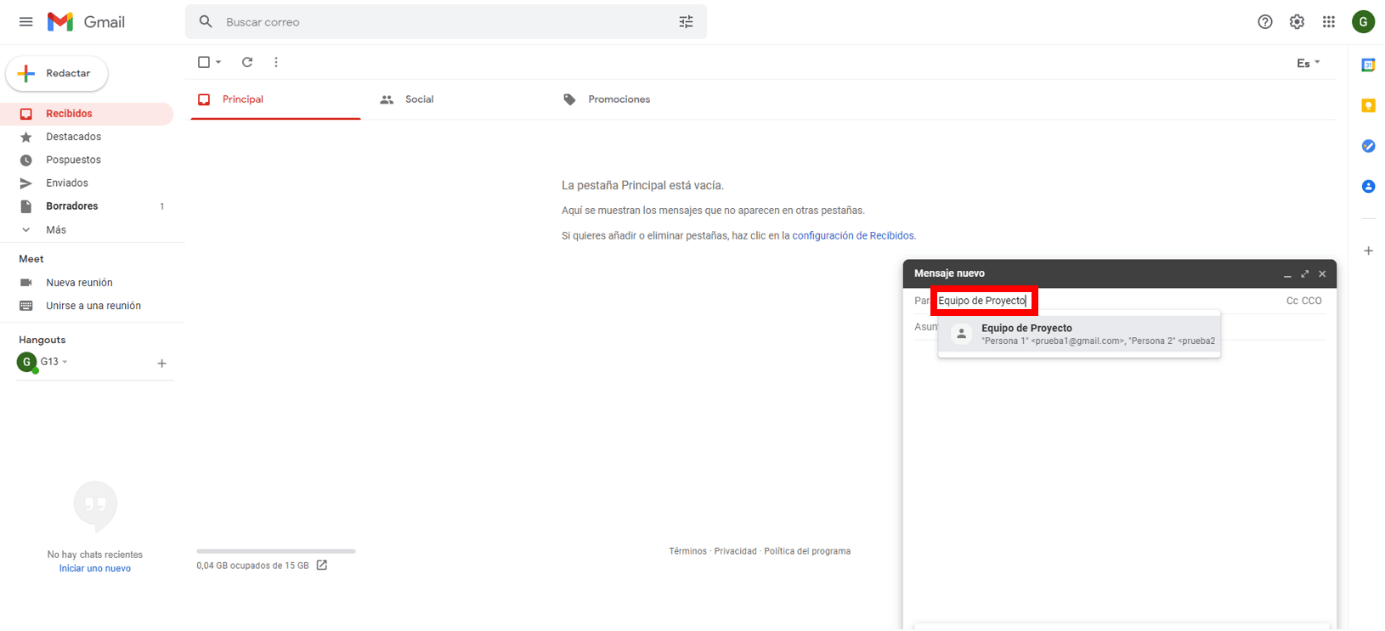The height and width of the screenshot is (631, 1385).
Task: Open Contacts side panel icon
Action: [1369, 186]
